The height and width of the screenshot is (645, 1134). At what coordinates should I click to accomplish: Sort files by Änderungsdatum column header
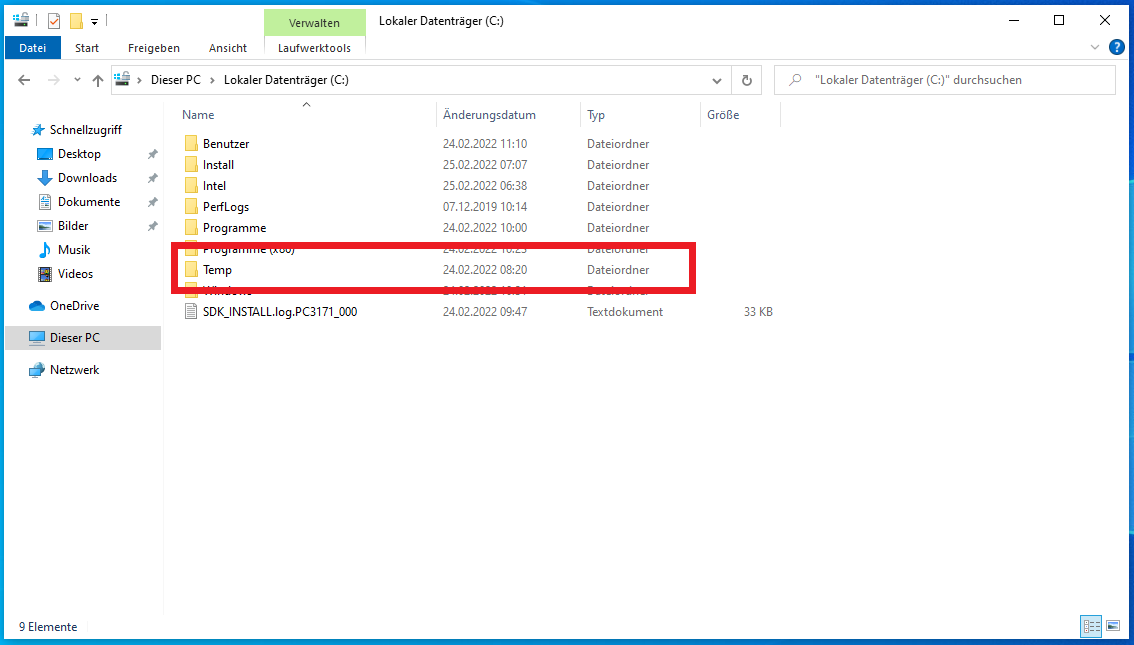490,115
